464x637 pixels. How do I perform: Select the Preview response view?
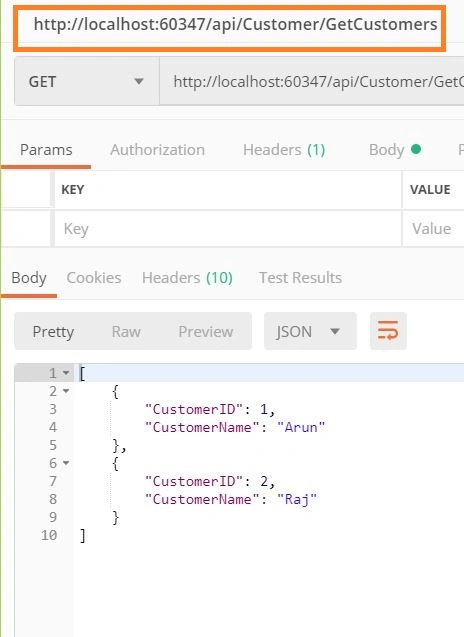[x=206, y=332]
